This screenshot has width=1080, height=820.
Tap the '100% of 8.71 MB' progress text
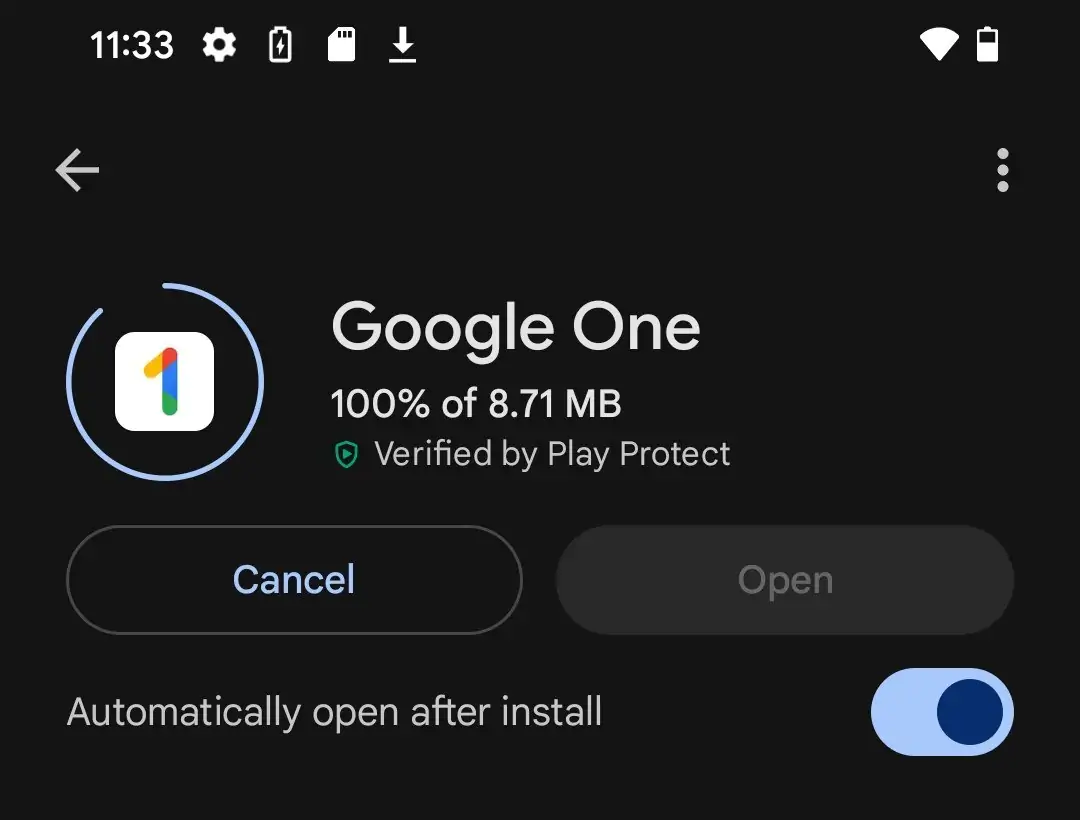[476, 404]
